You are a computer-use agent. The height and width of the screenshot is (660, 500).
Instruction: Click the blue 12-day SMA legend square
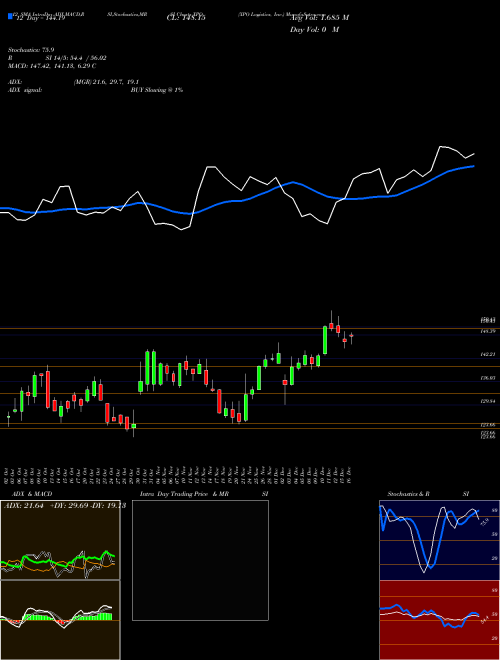click(11, 17)
